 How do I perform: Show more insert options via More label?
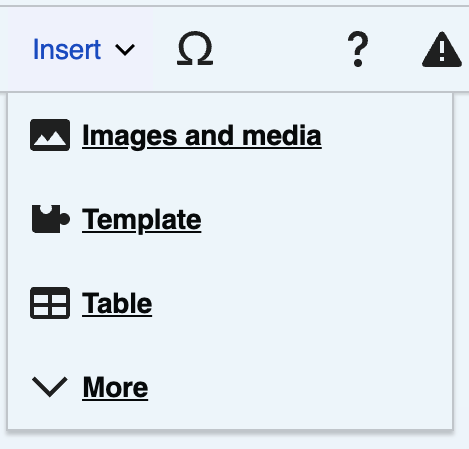(115, 387)
